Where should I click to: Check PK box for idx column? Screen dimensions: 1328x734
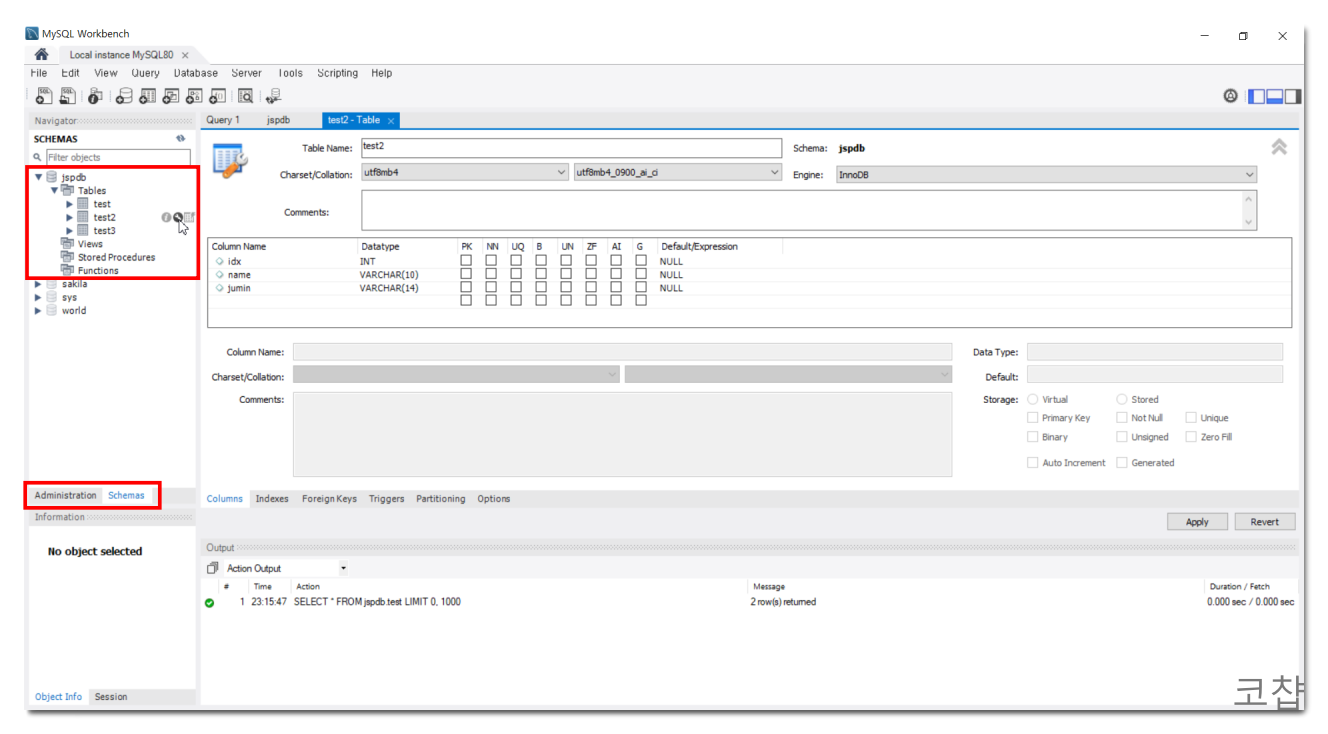coord(466,261)
